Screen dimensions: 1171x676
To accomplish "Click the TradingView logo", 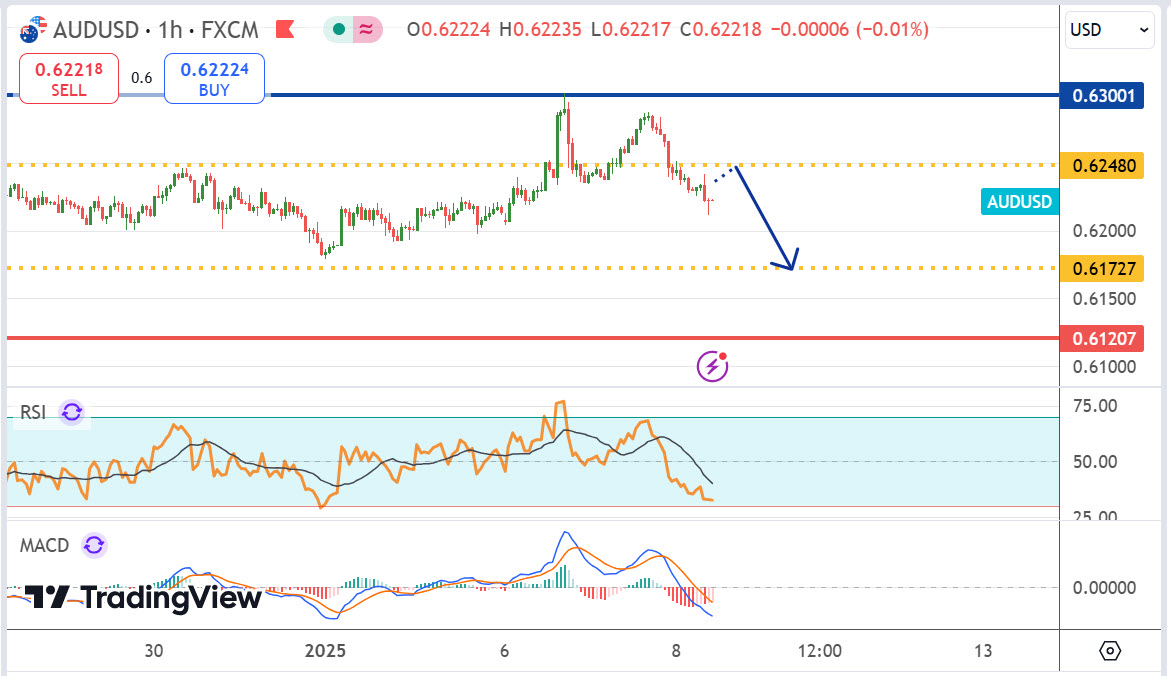I will [143, 598].
